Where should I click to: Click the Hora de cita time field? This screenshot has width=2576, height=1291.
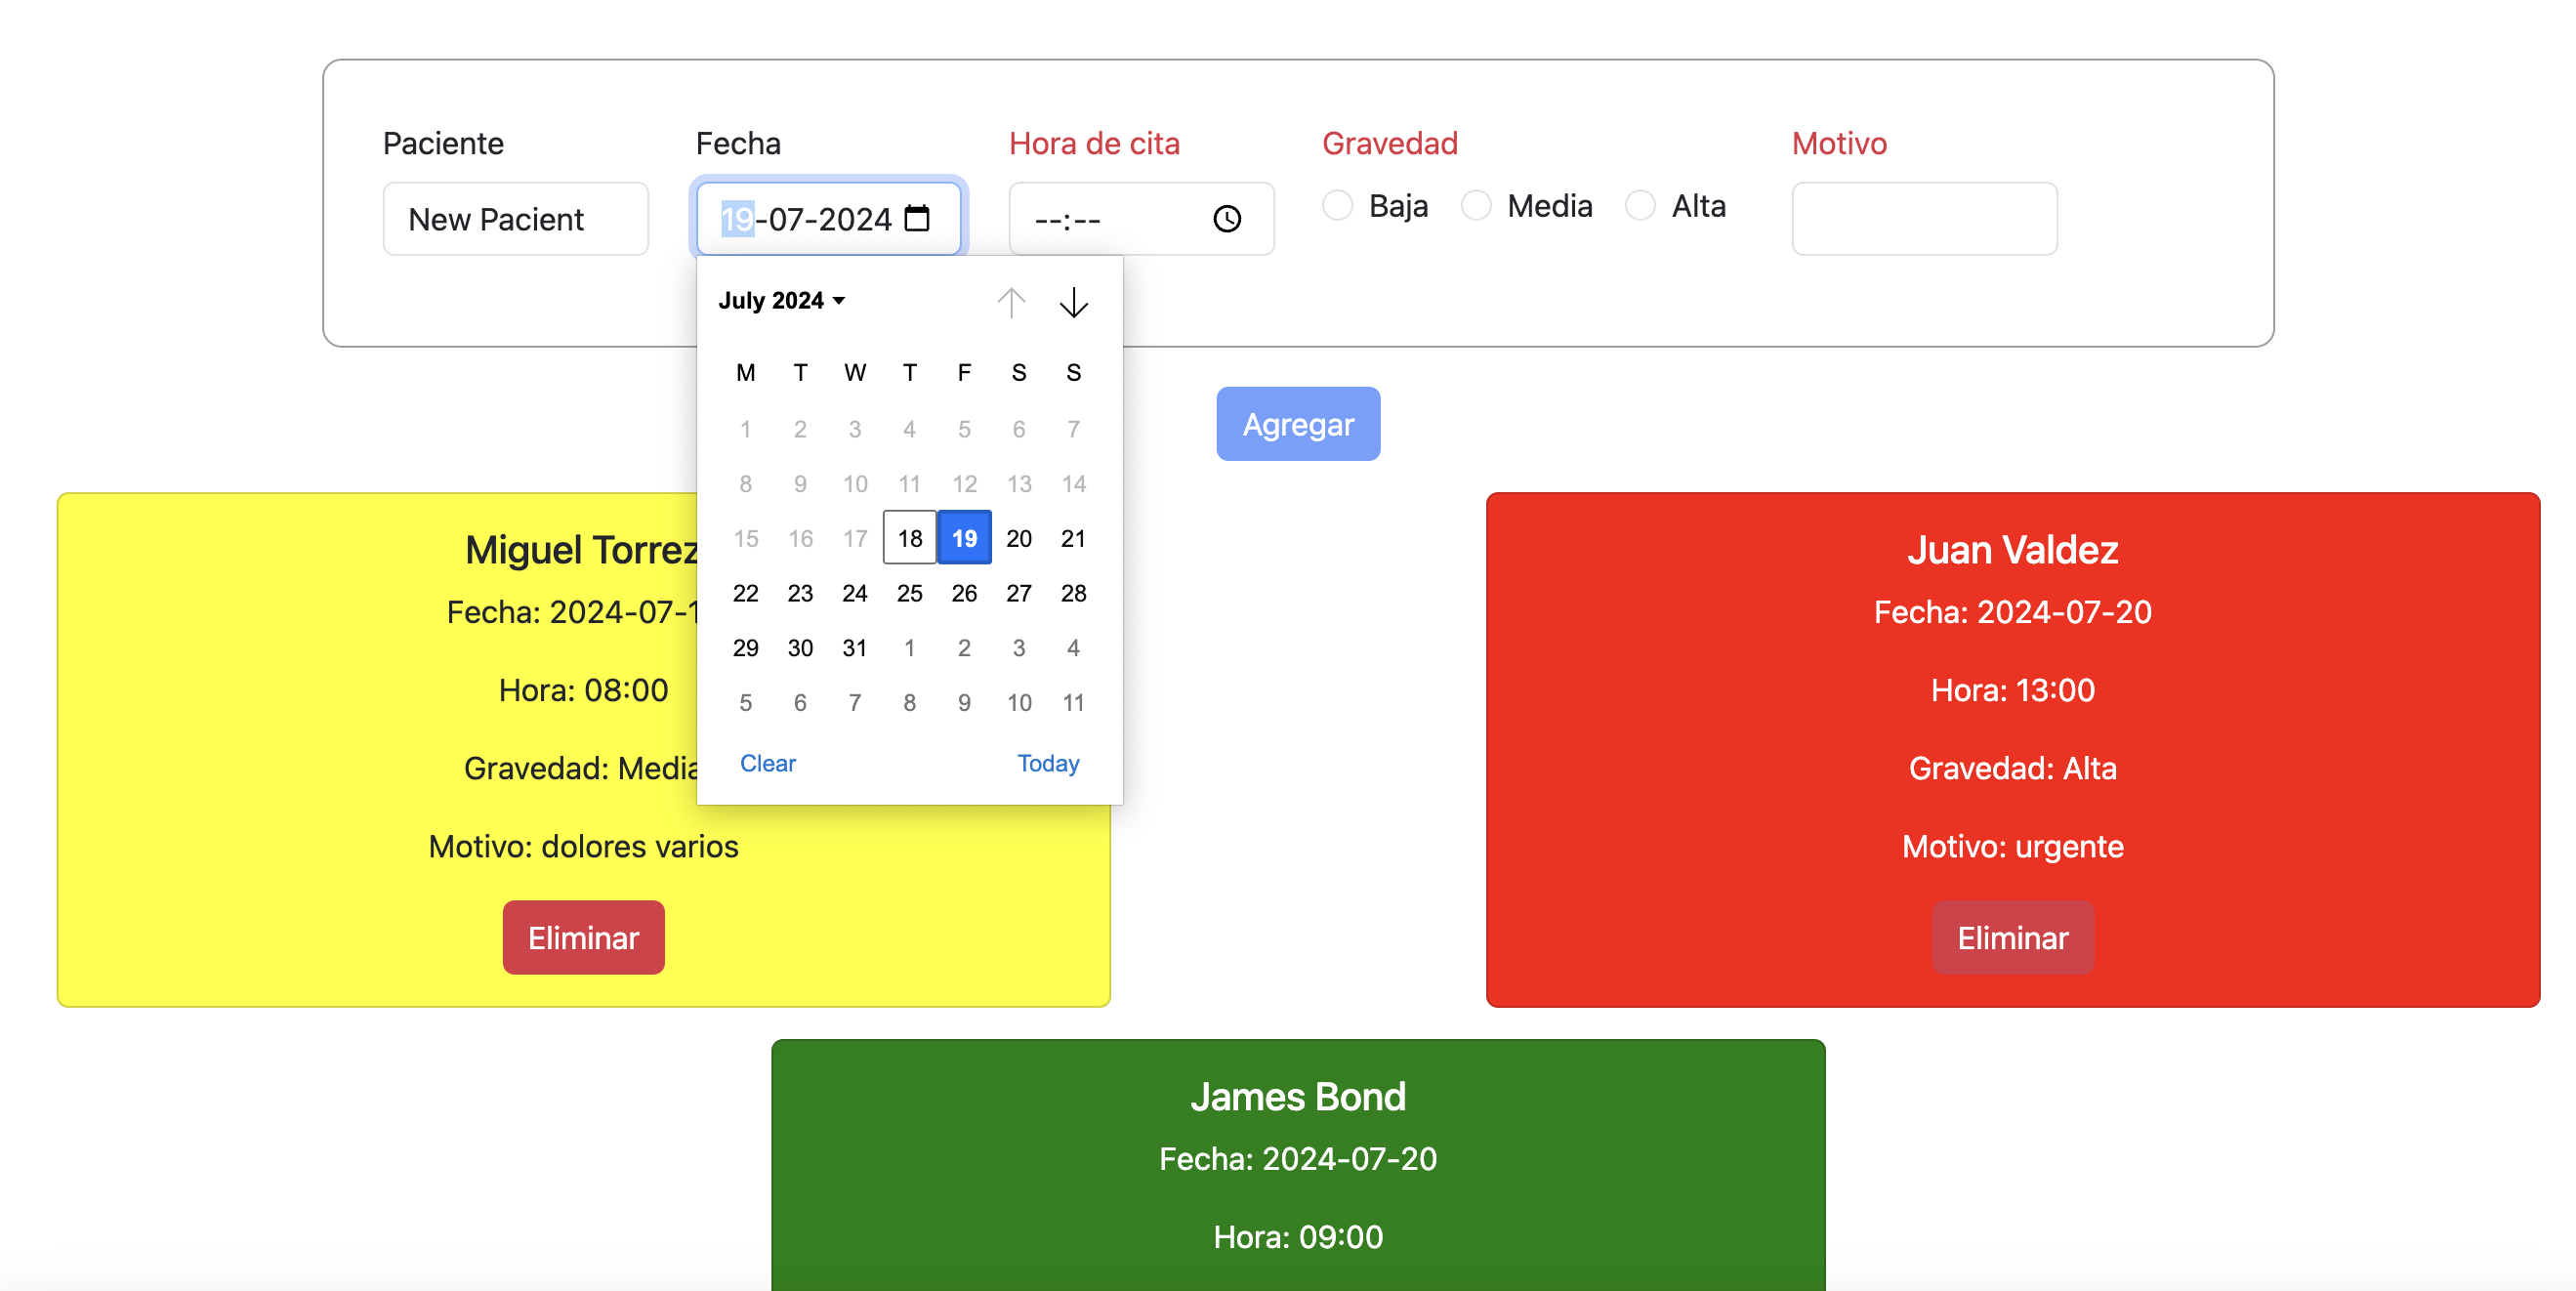click(x=1141, y=219)
